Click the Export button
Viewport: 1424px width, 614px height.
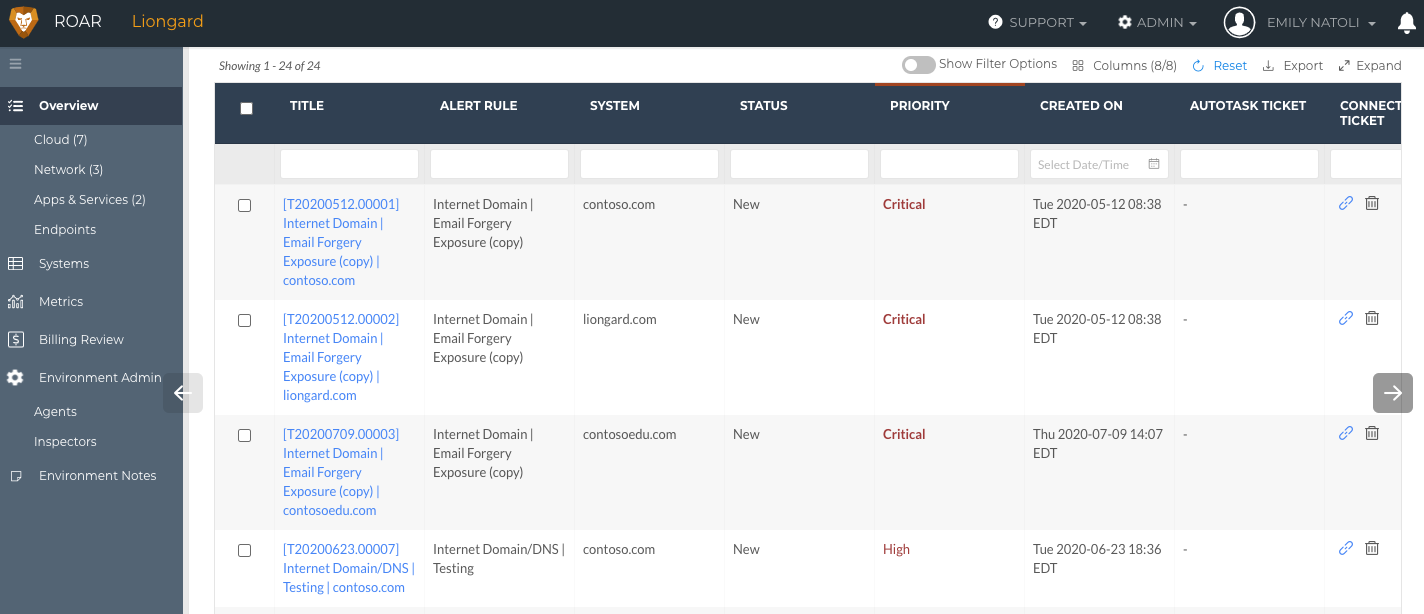[x=1293, y=65]
